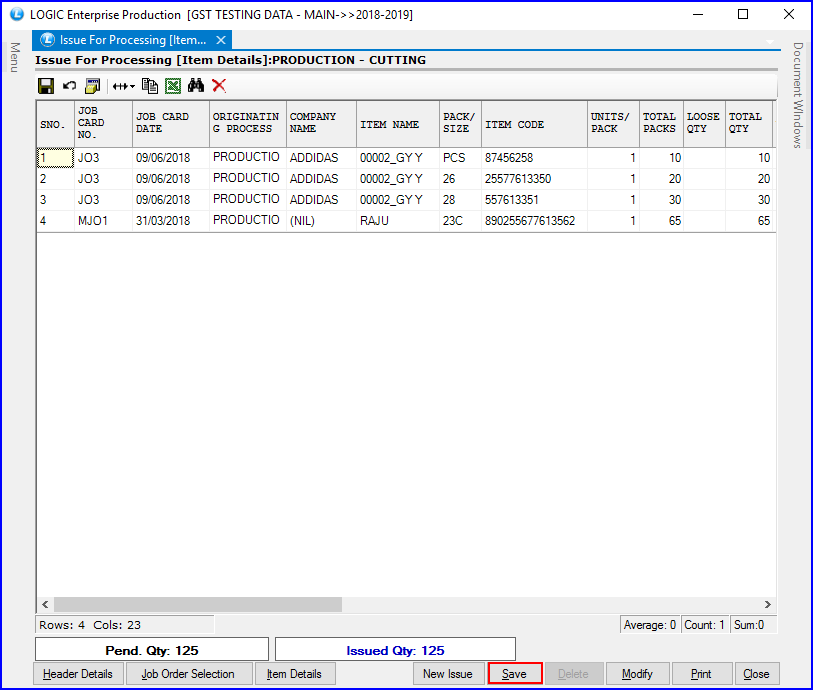This screenshot has width=813, height=690.
Task: Select the Issue For Processing tab
Action: [132, 40]
